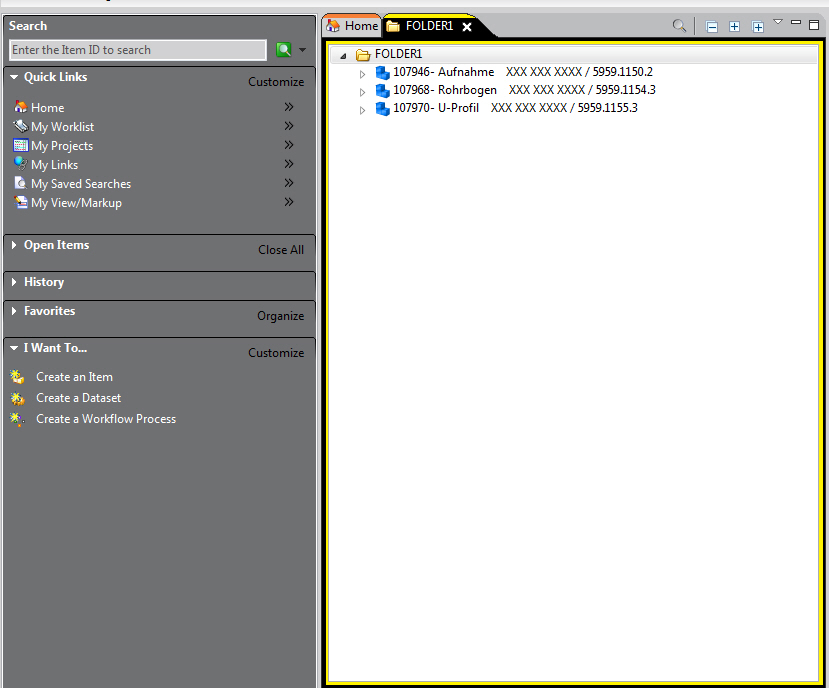Expand the Open Items section
This screenshot has width=829, height=688.
[14, 245]
